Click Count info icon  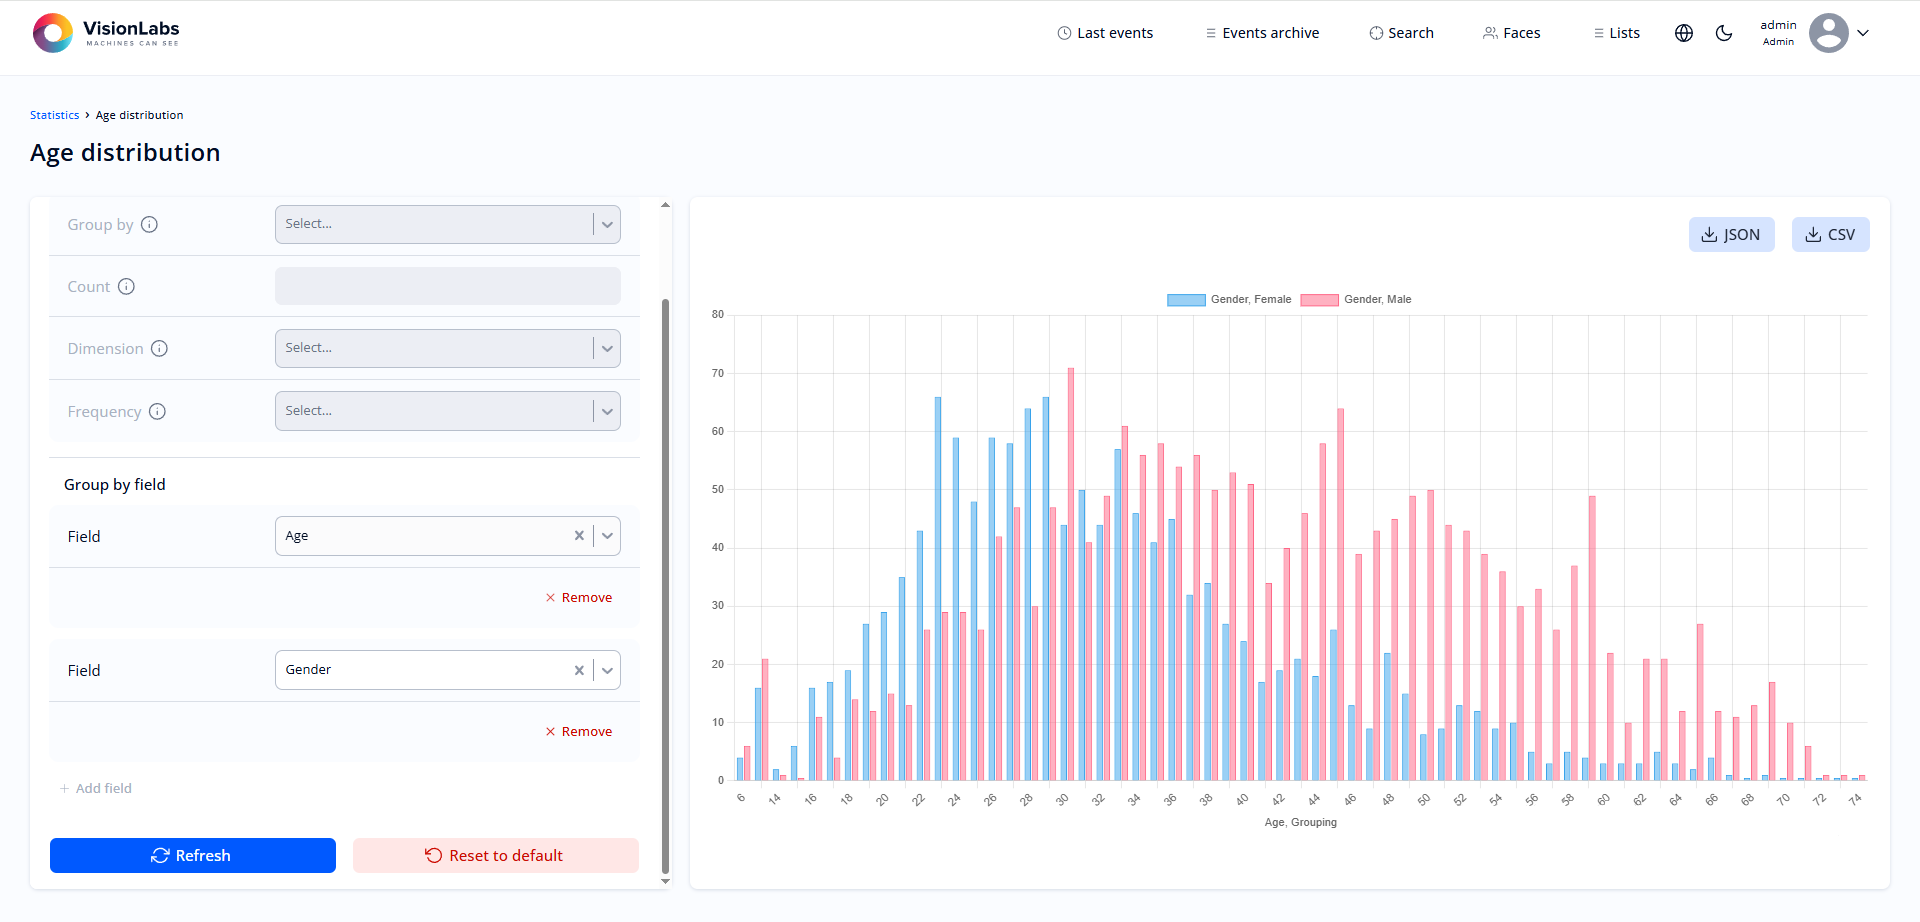click(126, 287)
